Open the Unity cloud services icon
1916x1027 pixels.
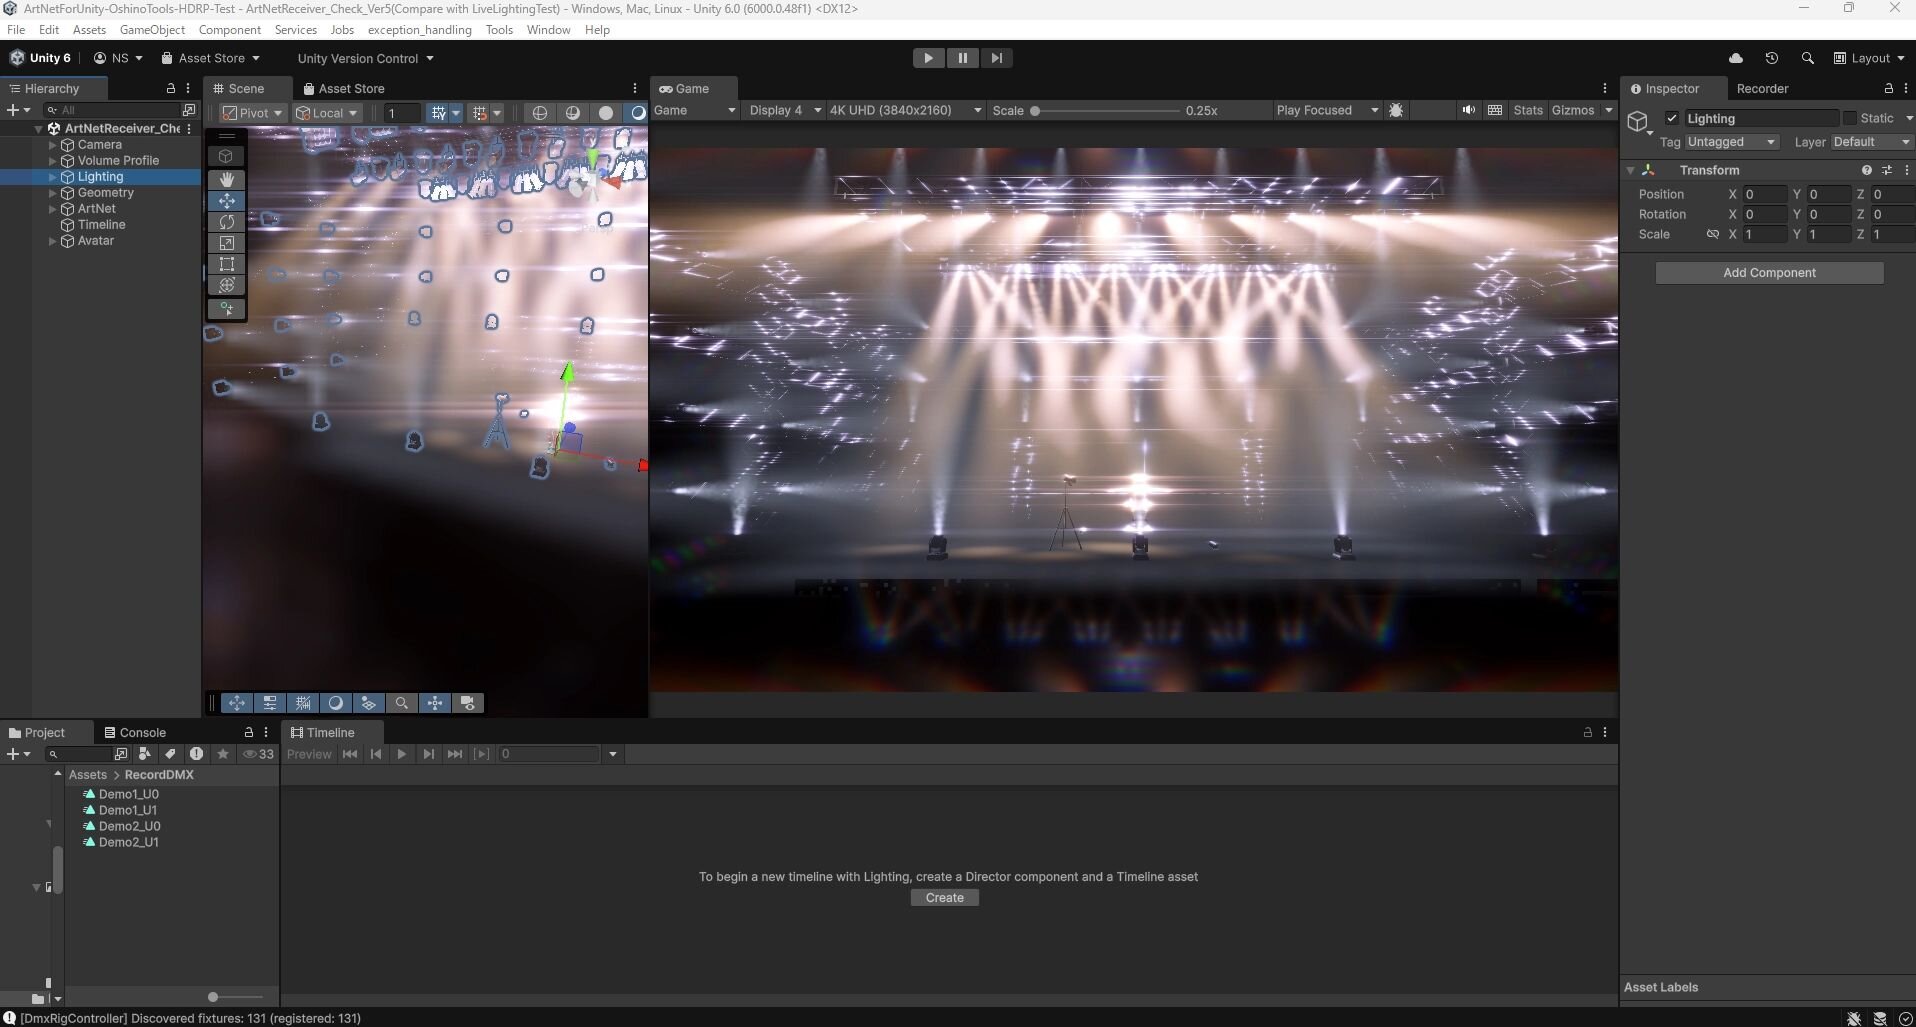click(x=1736, y=58)
